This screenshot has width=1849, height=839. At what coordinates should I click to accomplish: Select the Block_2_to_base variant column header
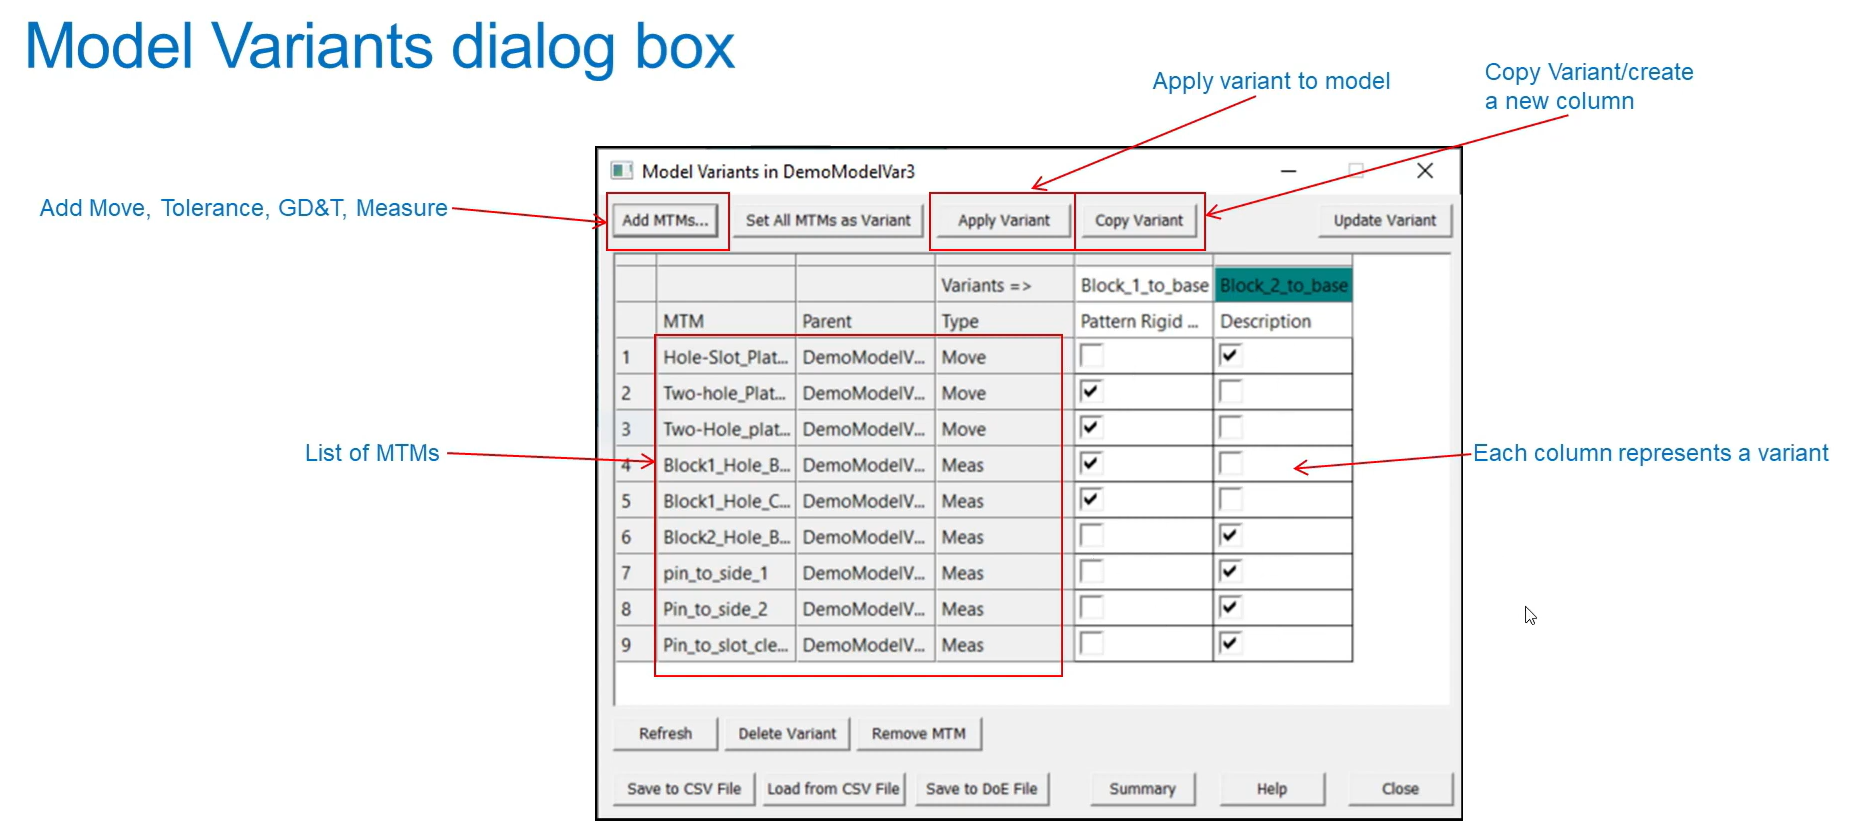tap(1283, 286)
